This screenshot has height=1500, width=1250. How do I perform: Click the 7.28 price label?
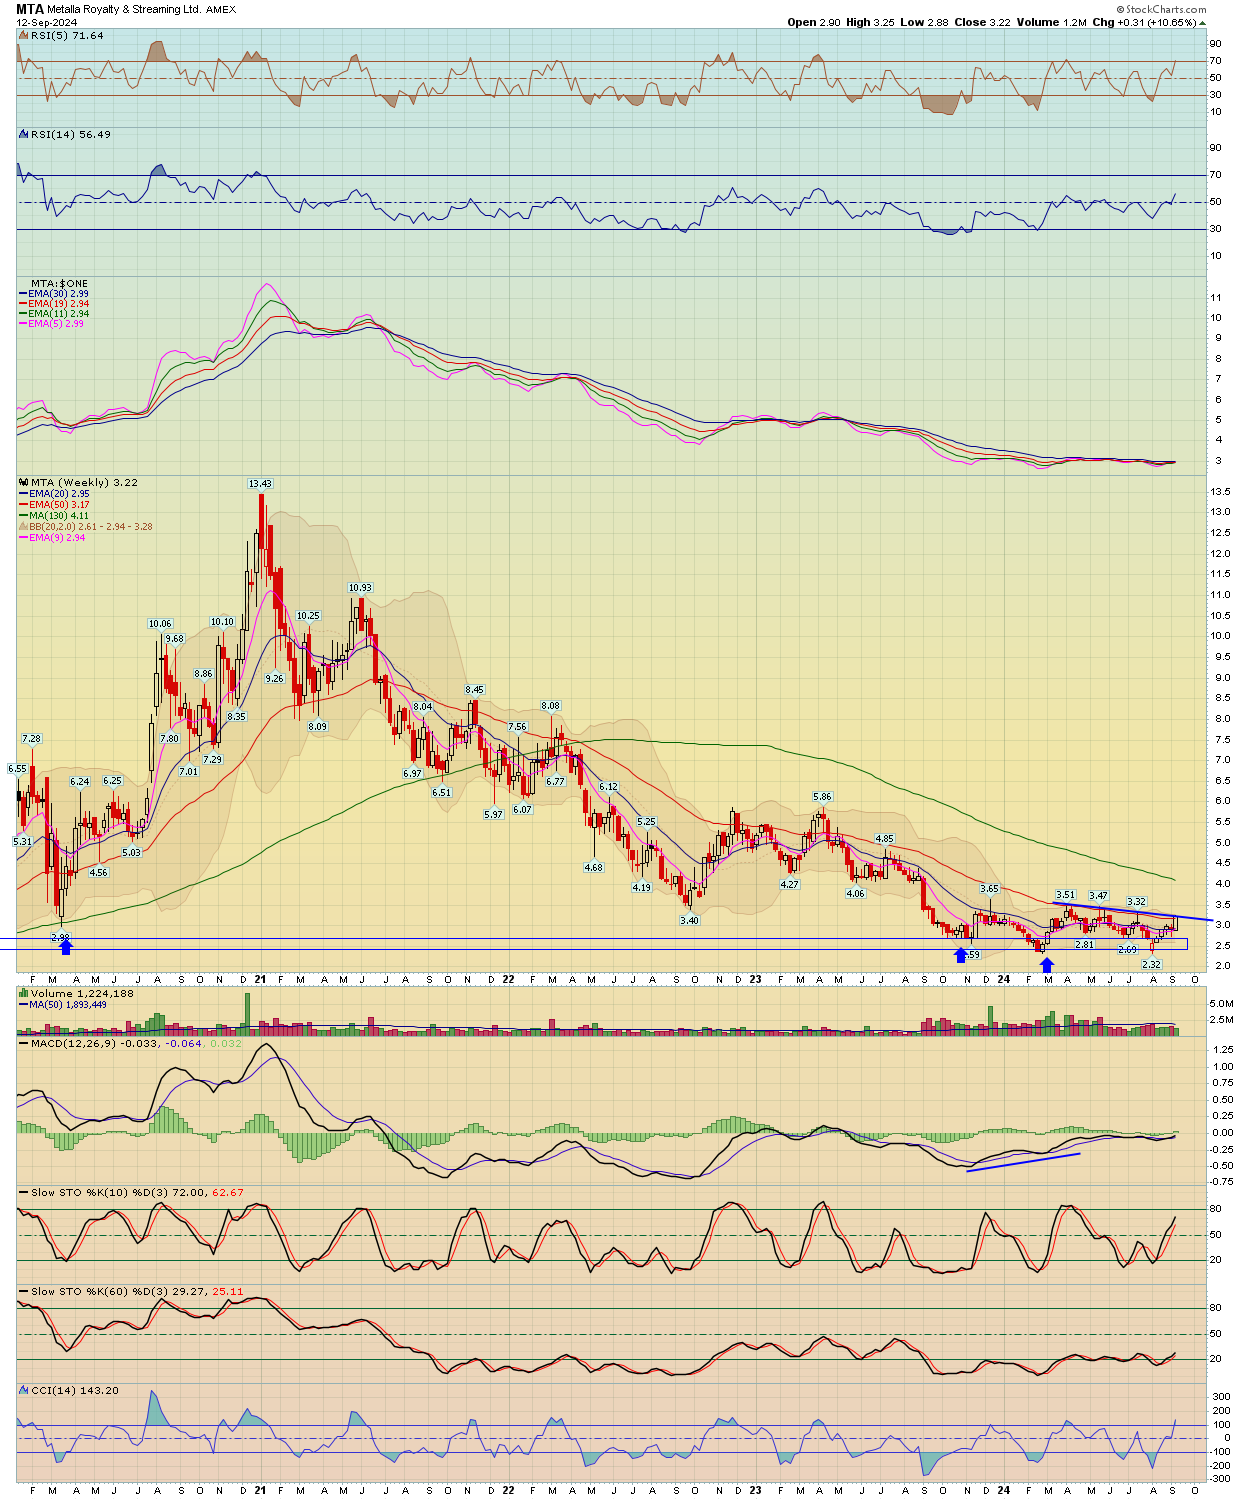point(31,739)
